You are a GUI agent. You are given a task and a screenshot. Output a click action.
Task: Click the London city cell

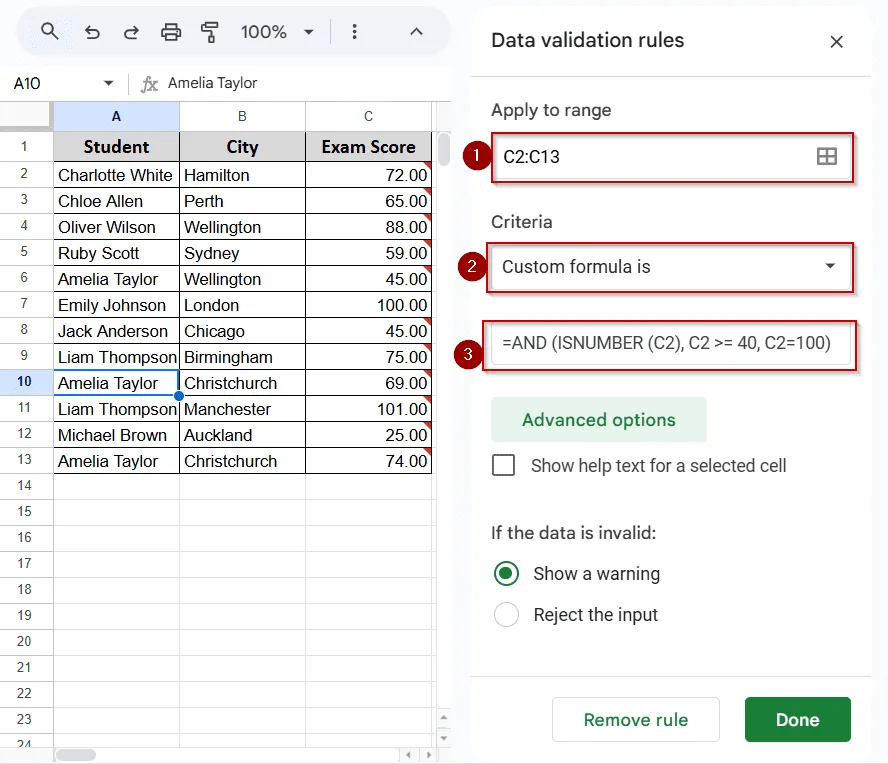242,305
